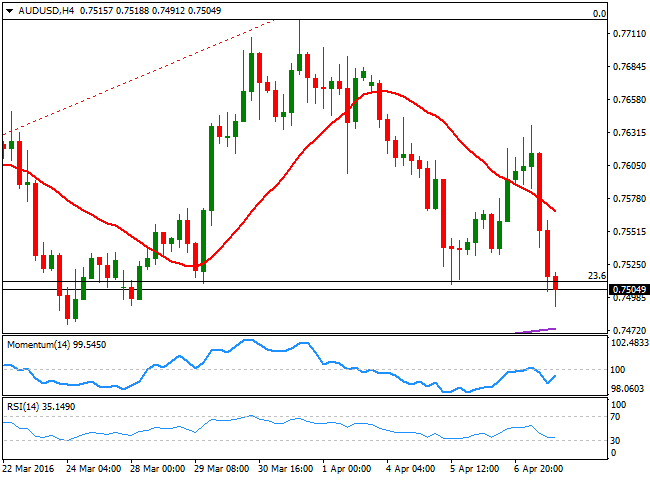Click the 0.75515 price axis value
Viewport: 650px width, 480px height.
629,231
